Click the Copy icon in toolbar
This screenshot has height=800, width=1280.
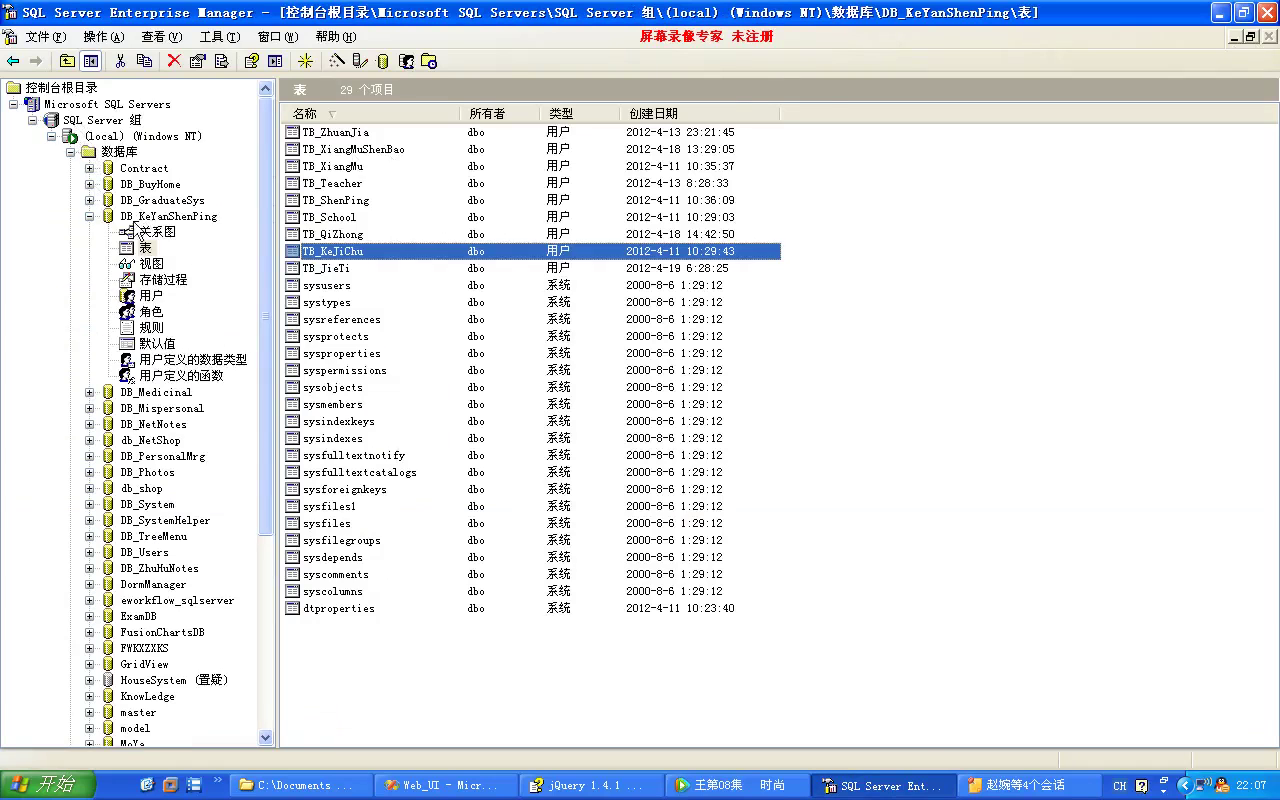click(144, 61)
